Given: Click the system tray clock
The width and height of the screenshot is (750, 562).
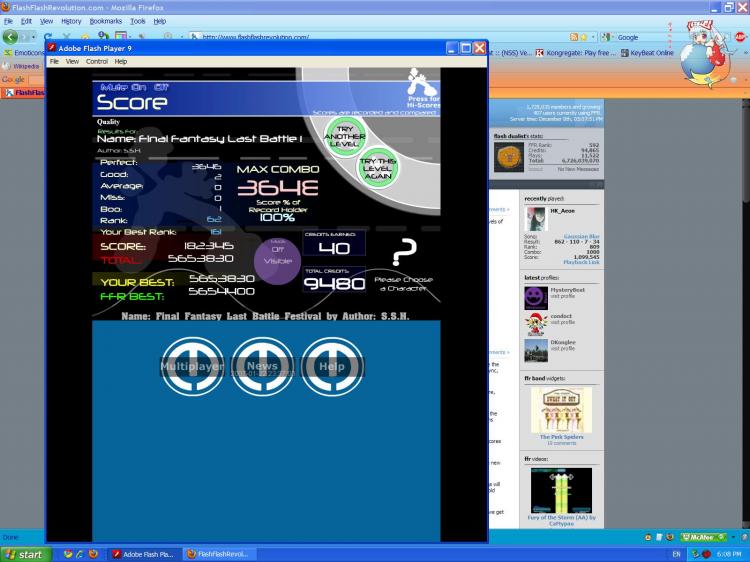Looking at the screenshot, I should (x=729, y=554).
